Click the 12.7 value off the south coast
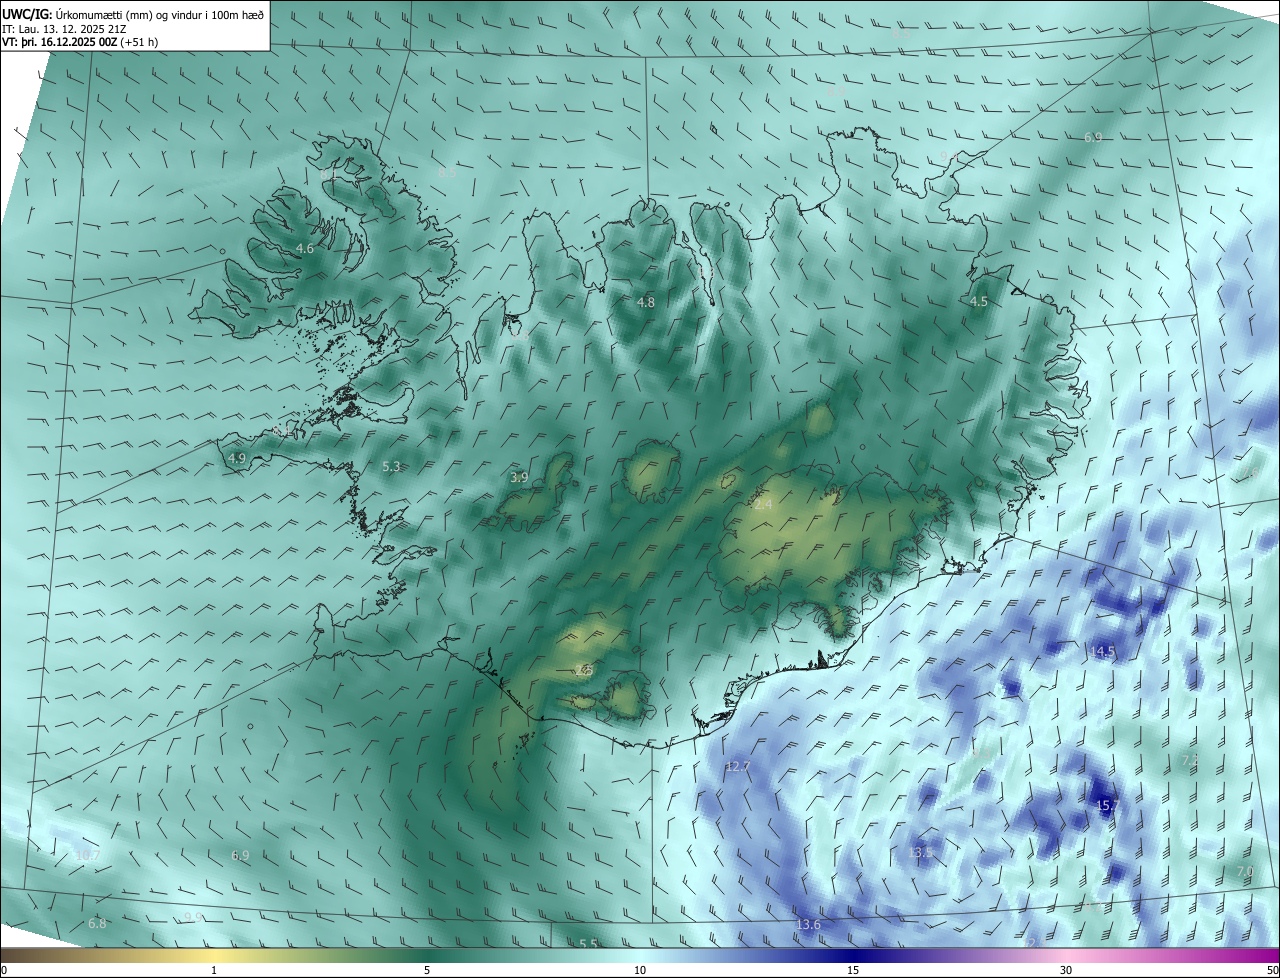 click(x=737, y=766)
